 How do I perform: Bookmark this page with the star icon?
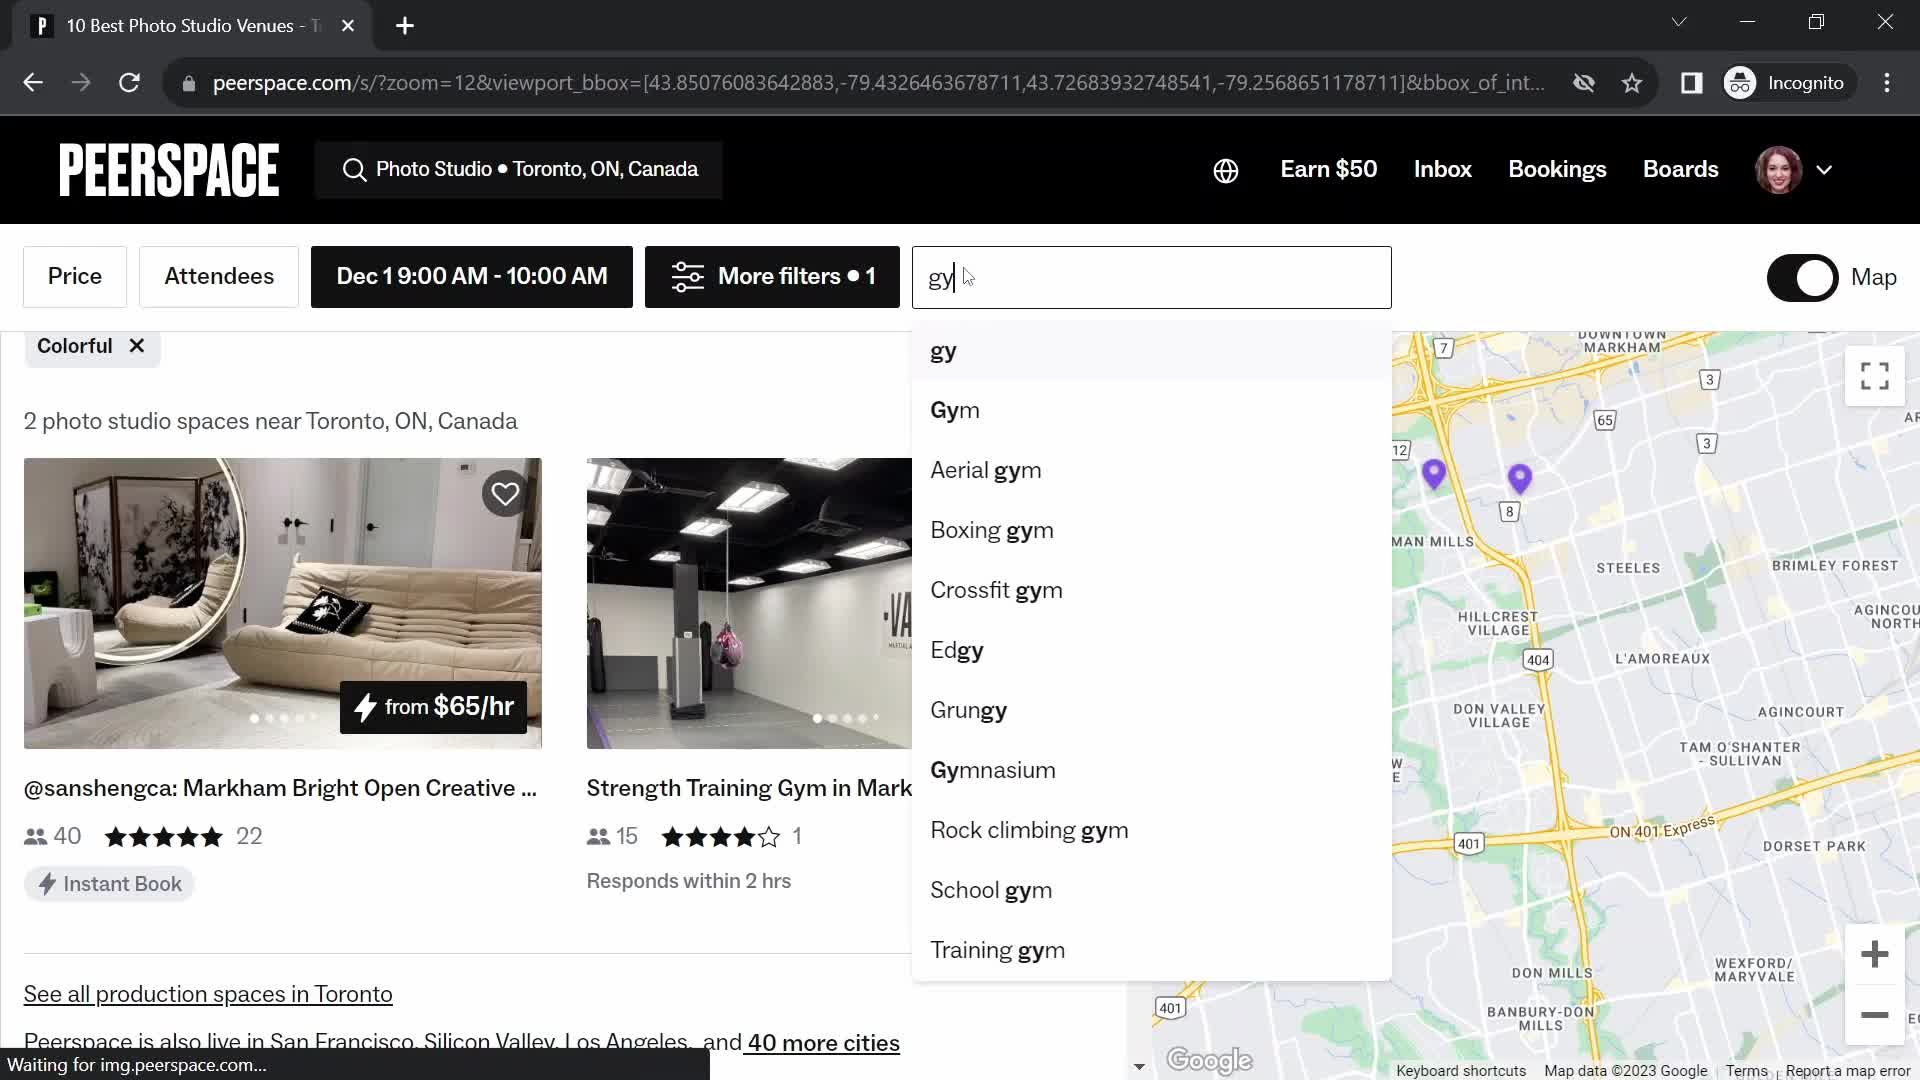1632,83
